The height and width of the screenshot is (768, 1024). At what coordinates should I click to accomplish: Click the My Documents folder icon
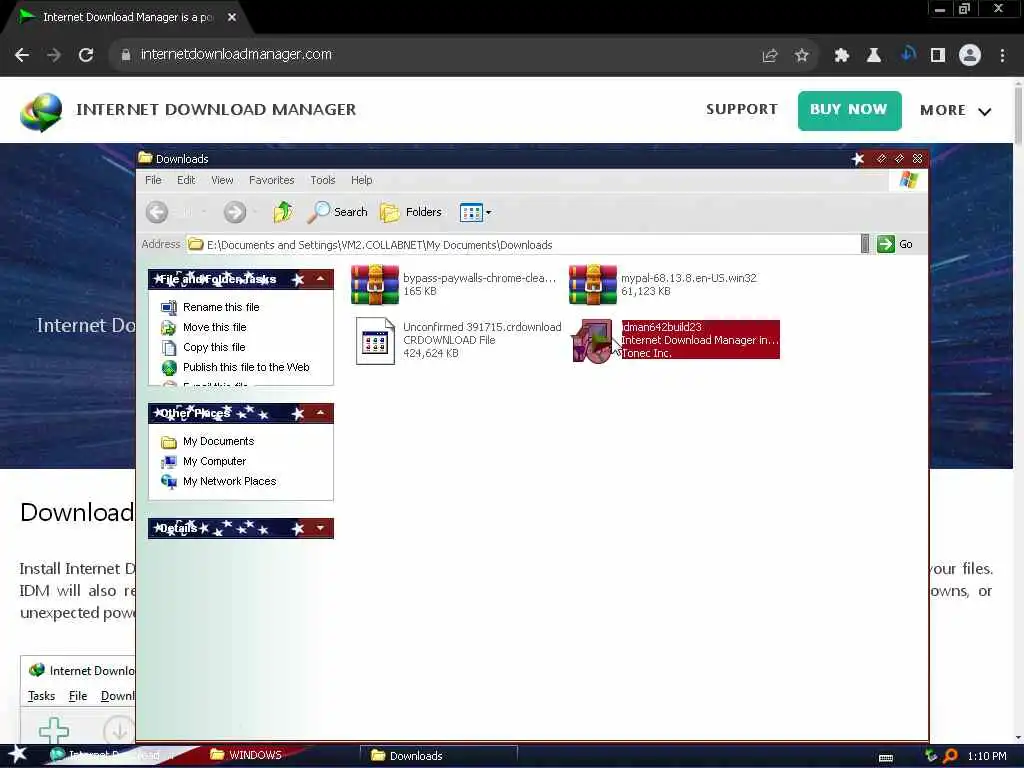(168, 442)
